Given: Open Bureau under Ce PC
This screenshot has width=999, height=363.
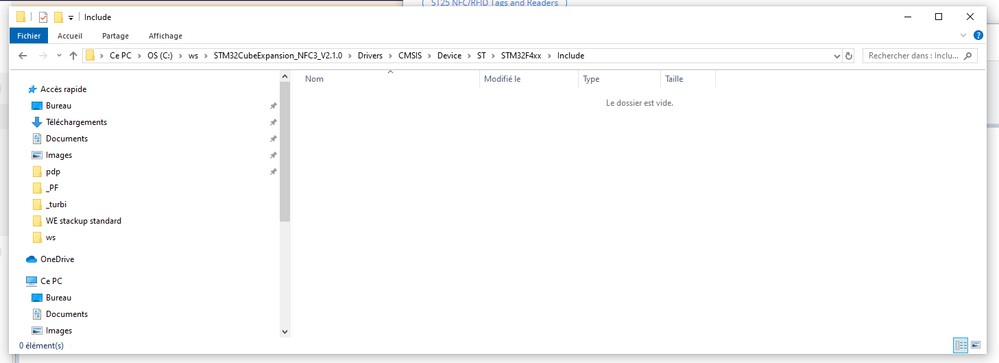Looking at the screenshot, I should [x=58, y=297].
